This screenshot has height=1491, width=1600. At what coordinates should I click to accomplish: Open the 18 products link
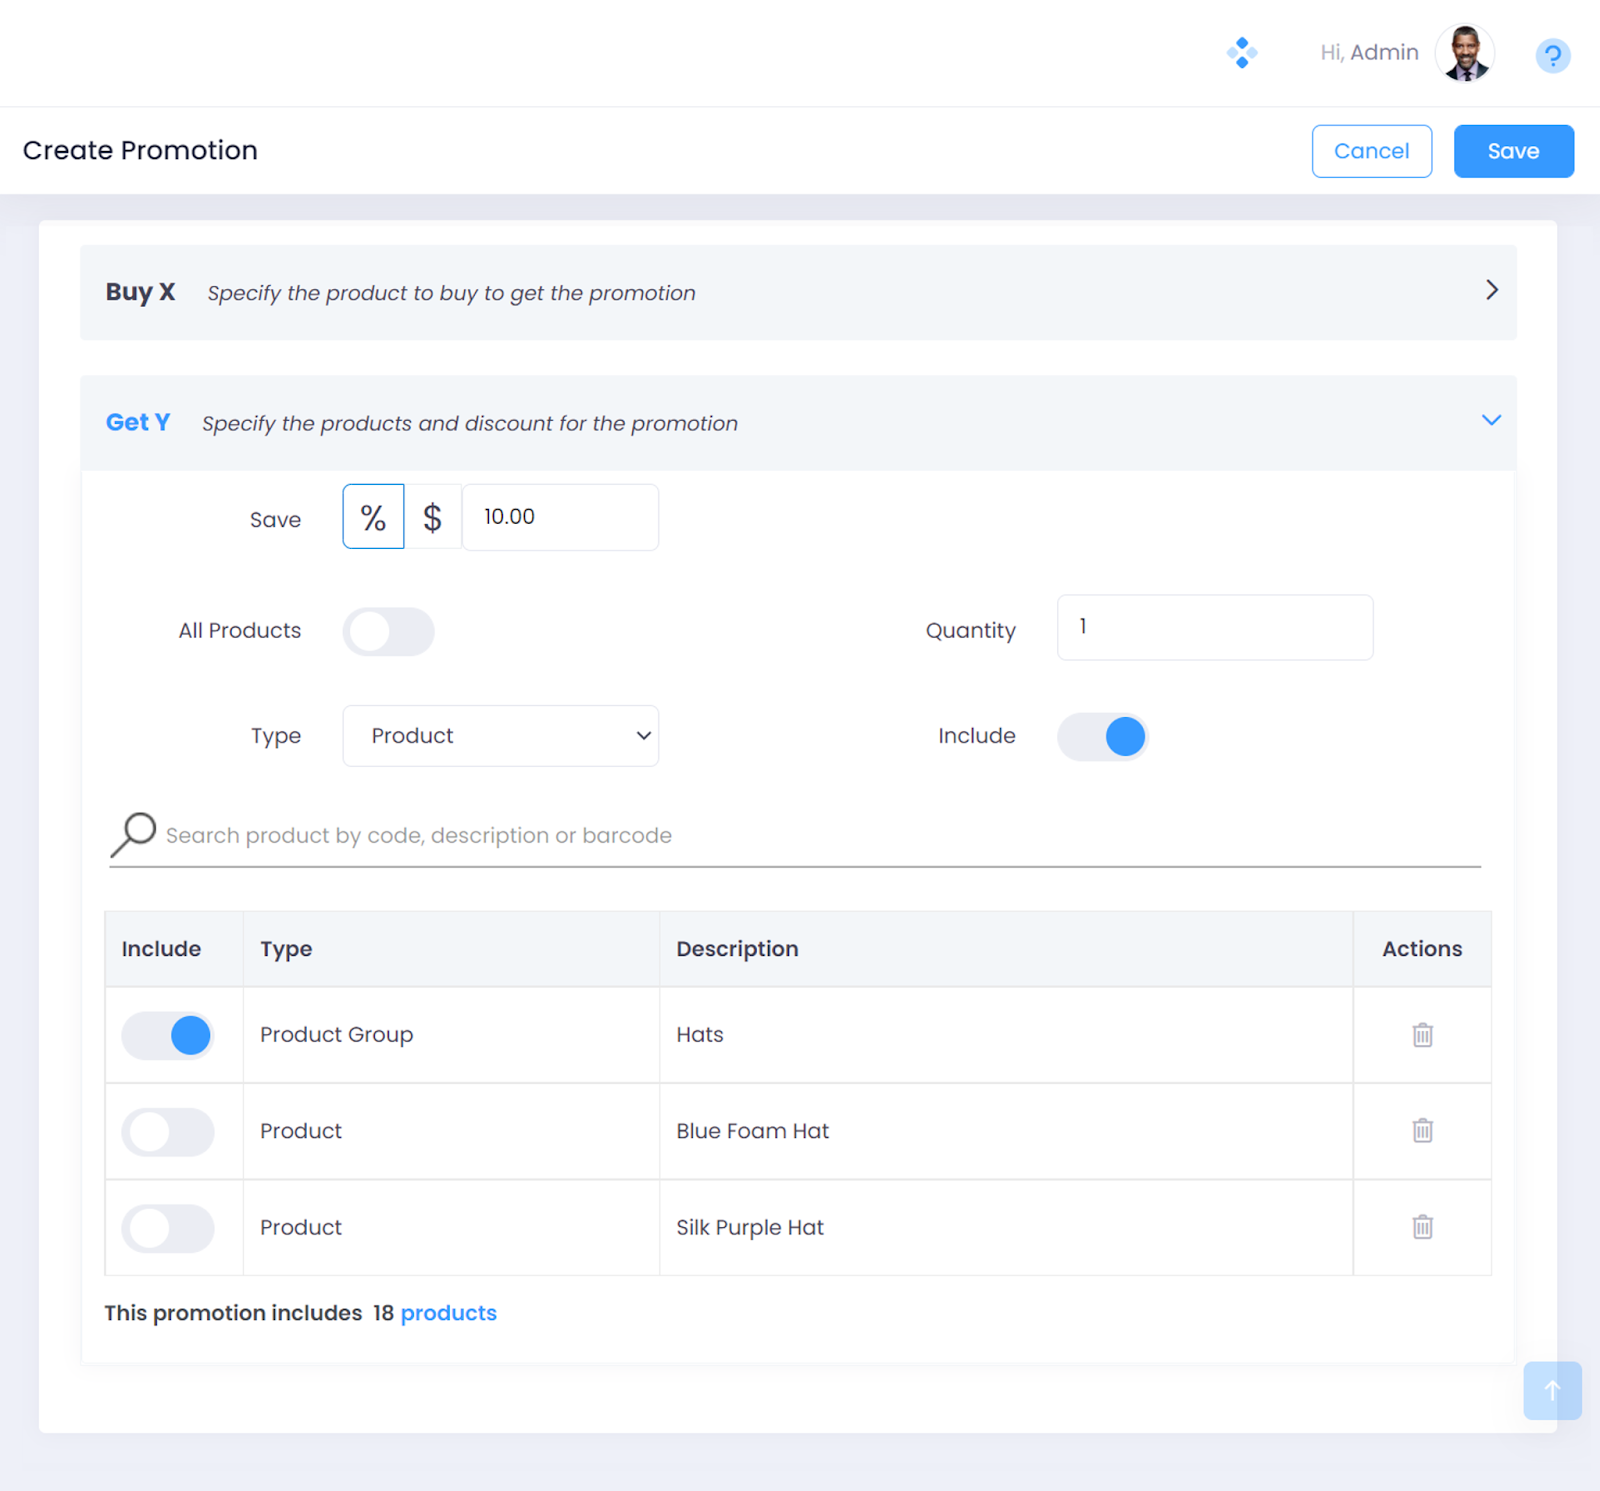pyautogui.click(x=448, y=1313)
